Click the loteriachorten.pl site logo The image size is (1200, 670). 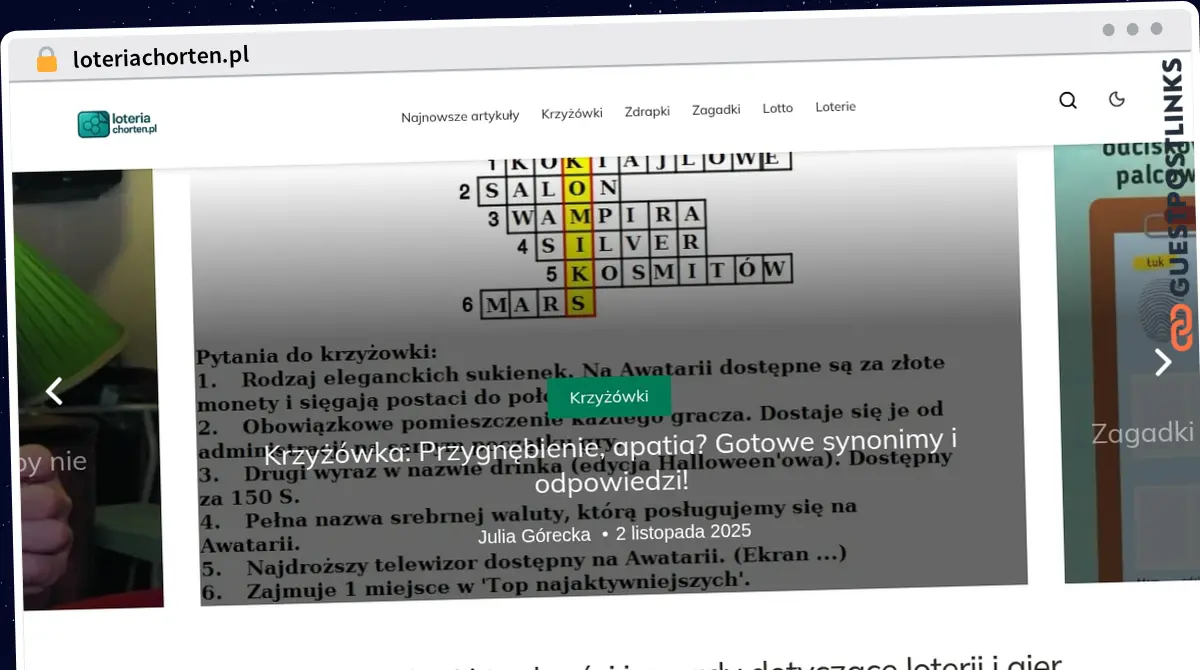(x=118, y=124)
